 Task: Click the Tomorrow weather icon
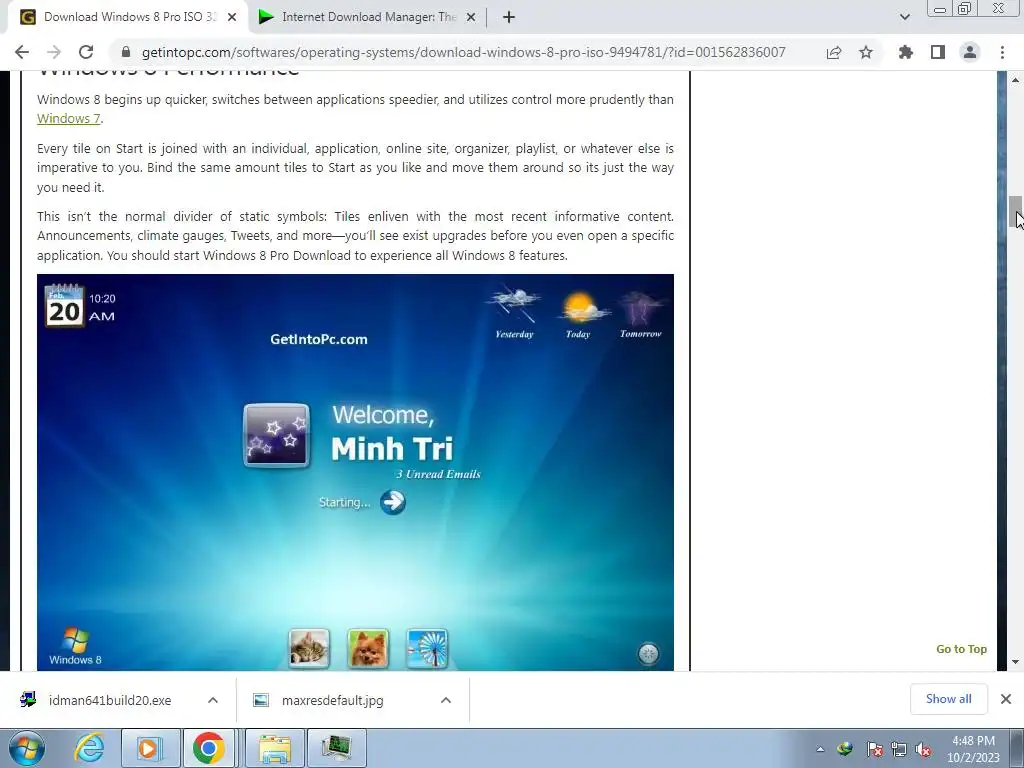[x=642, y=308]
